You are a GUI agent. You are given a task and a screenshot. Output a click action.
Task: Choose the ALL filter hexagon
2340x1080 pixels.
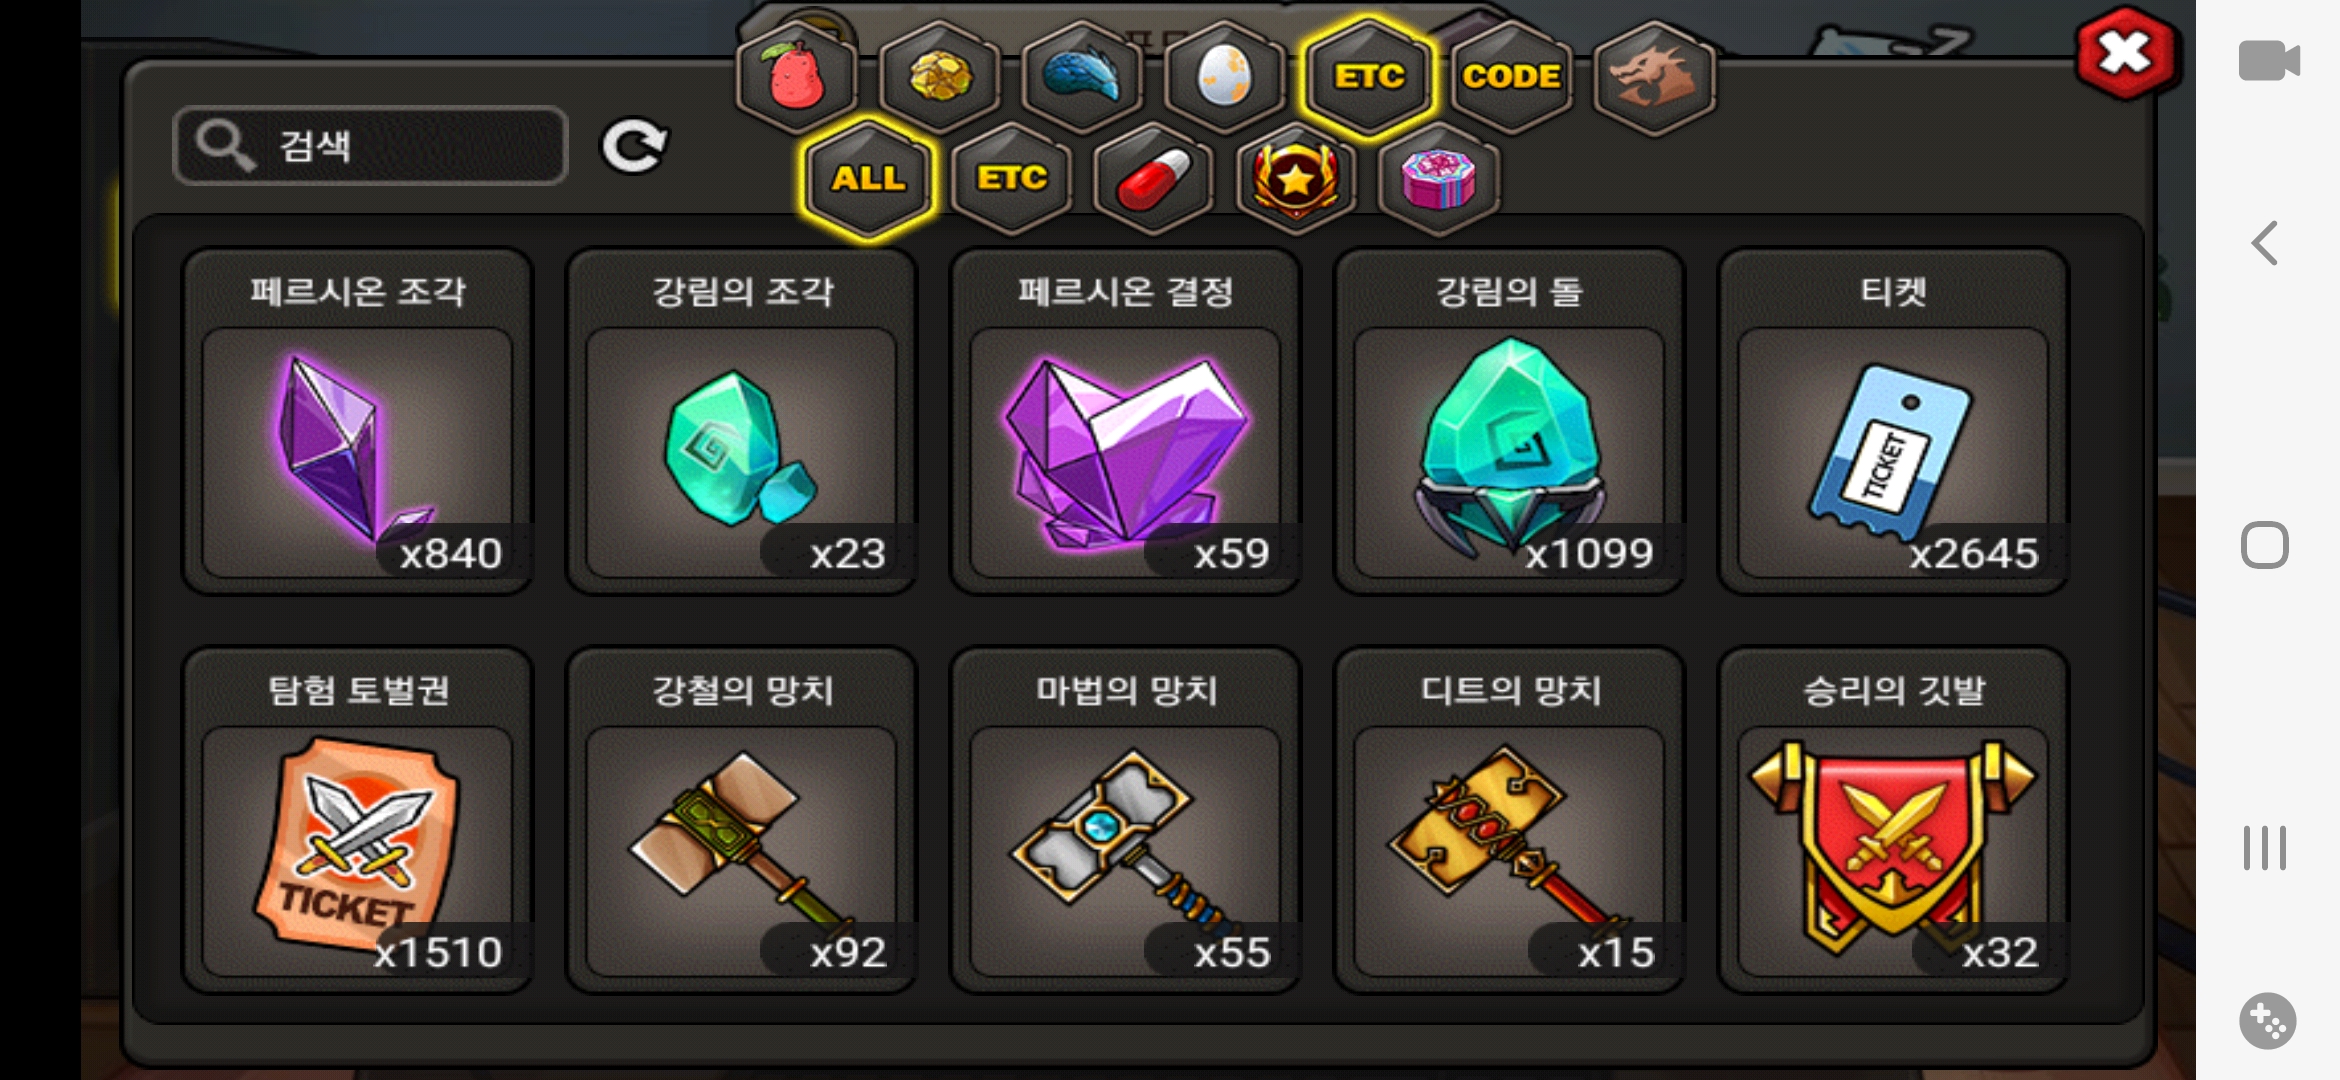point(869,179)
